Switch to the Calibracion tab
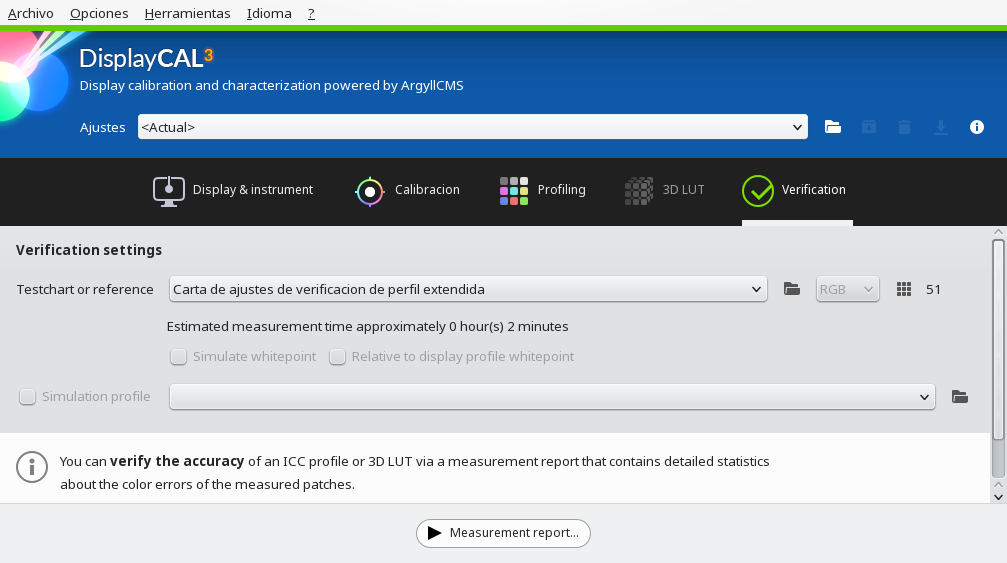The height and width of the screenshot is (563, 1007). pos(407,190)
